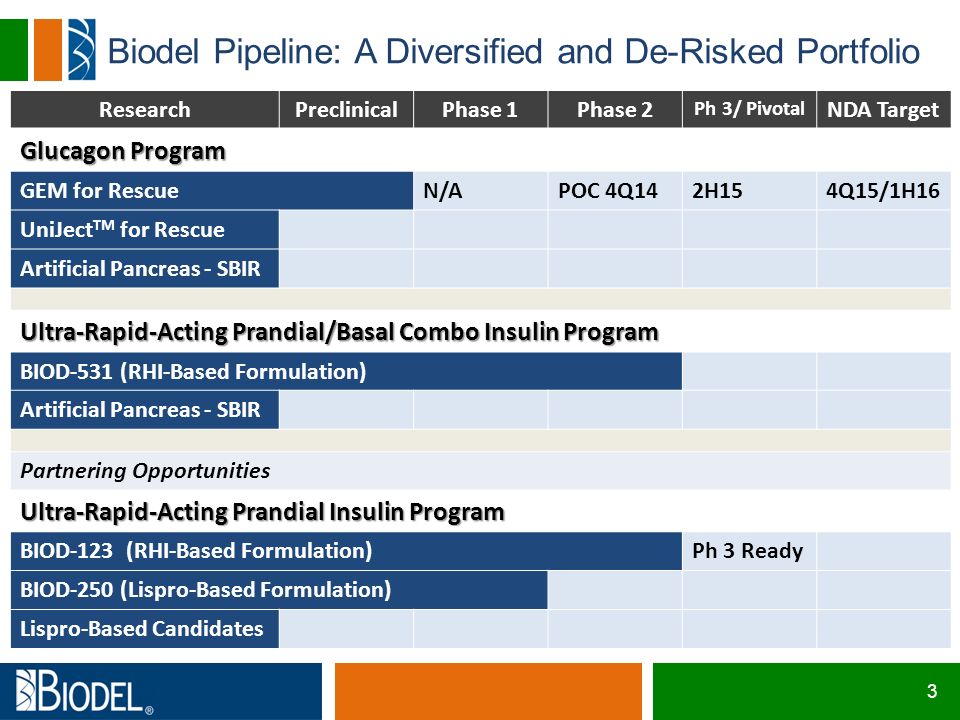Click the slide number 3
This screenshot has height=720, width=960.
(932, 691)
